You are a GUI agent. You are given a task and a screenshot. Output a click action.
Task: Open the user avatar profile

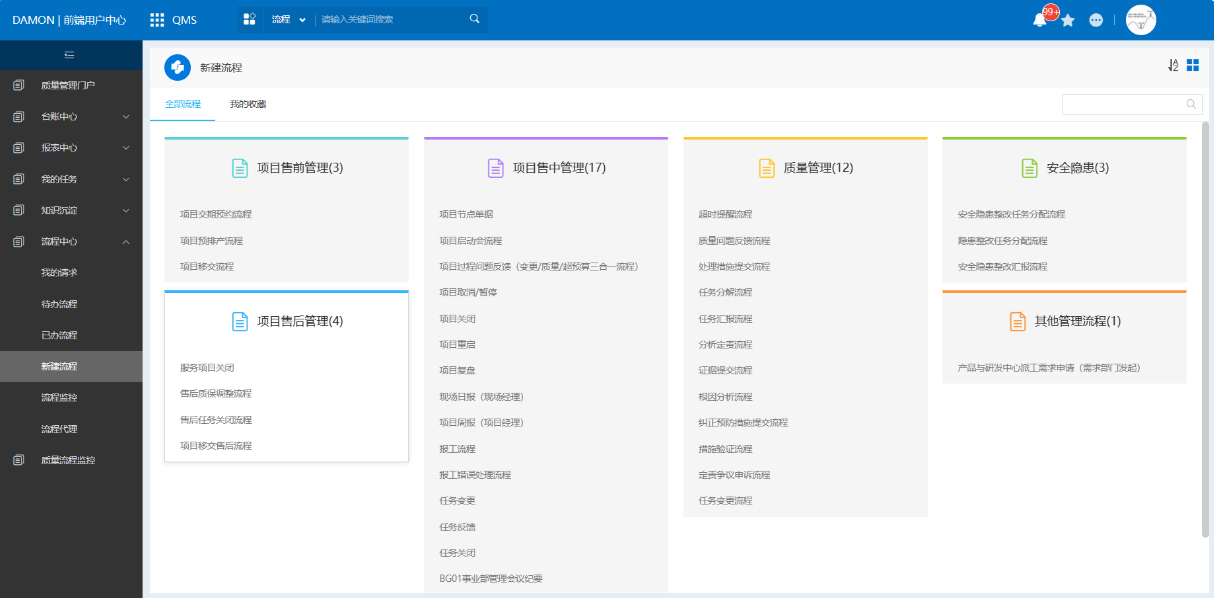1140,20
